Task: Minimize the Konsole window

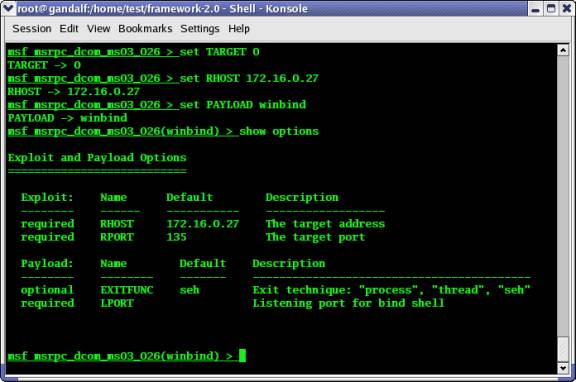Action: pyautogui.click(x=535, y=8)
